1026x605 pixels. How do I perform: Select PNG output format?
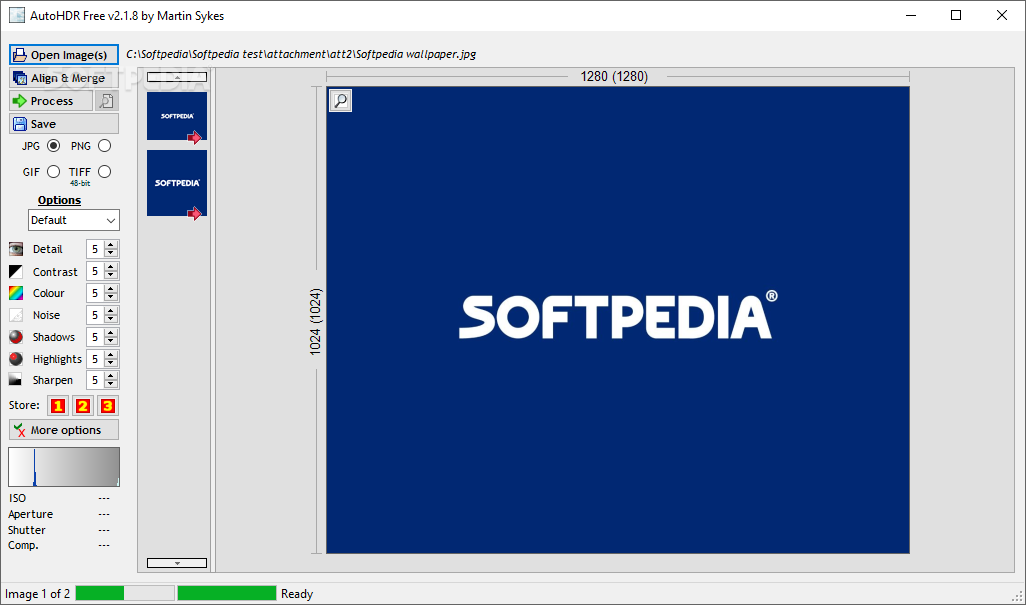(x=105, y=146)
